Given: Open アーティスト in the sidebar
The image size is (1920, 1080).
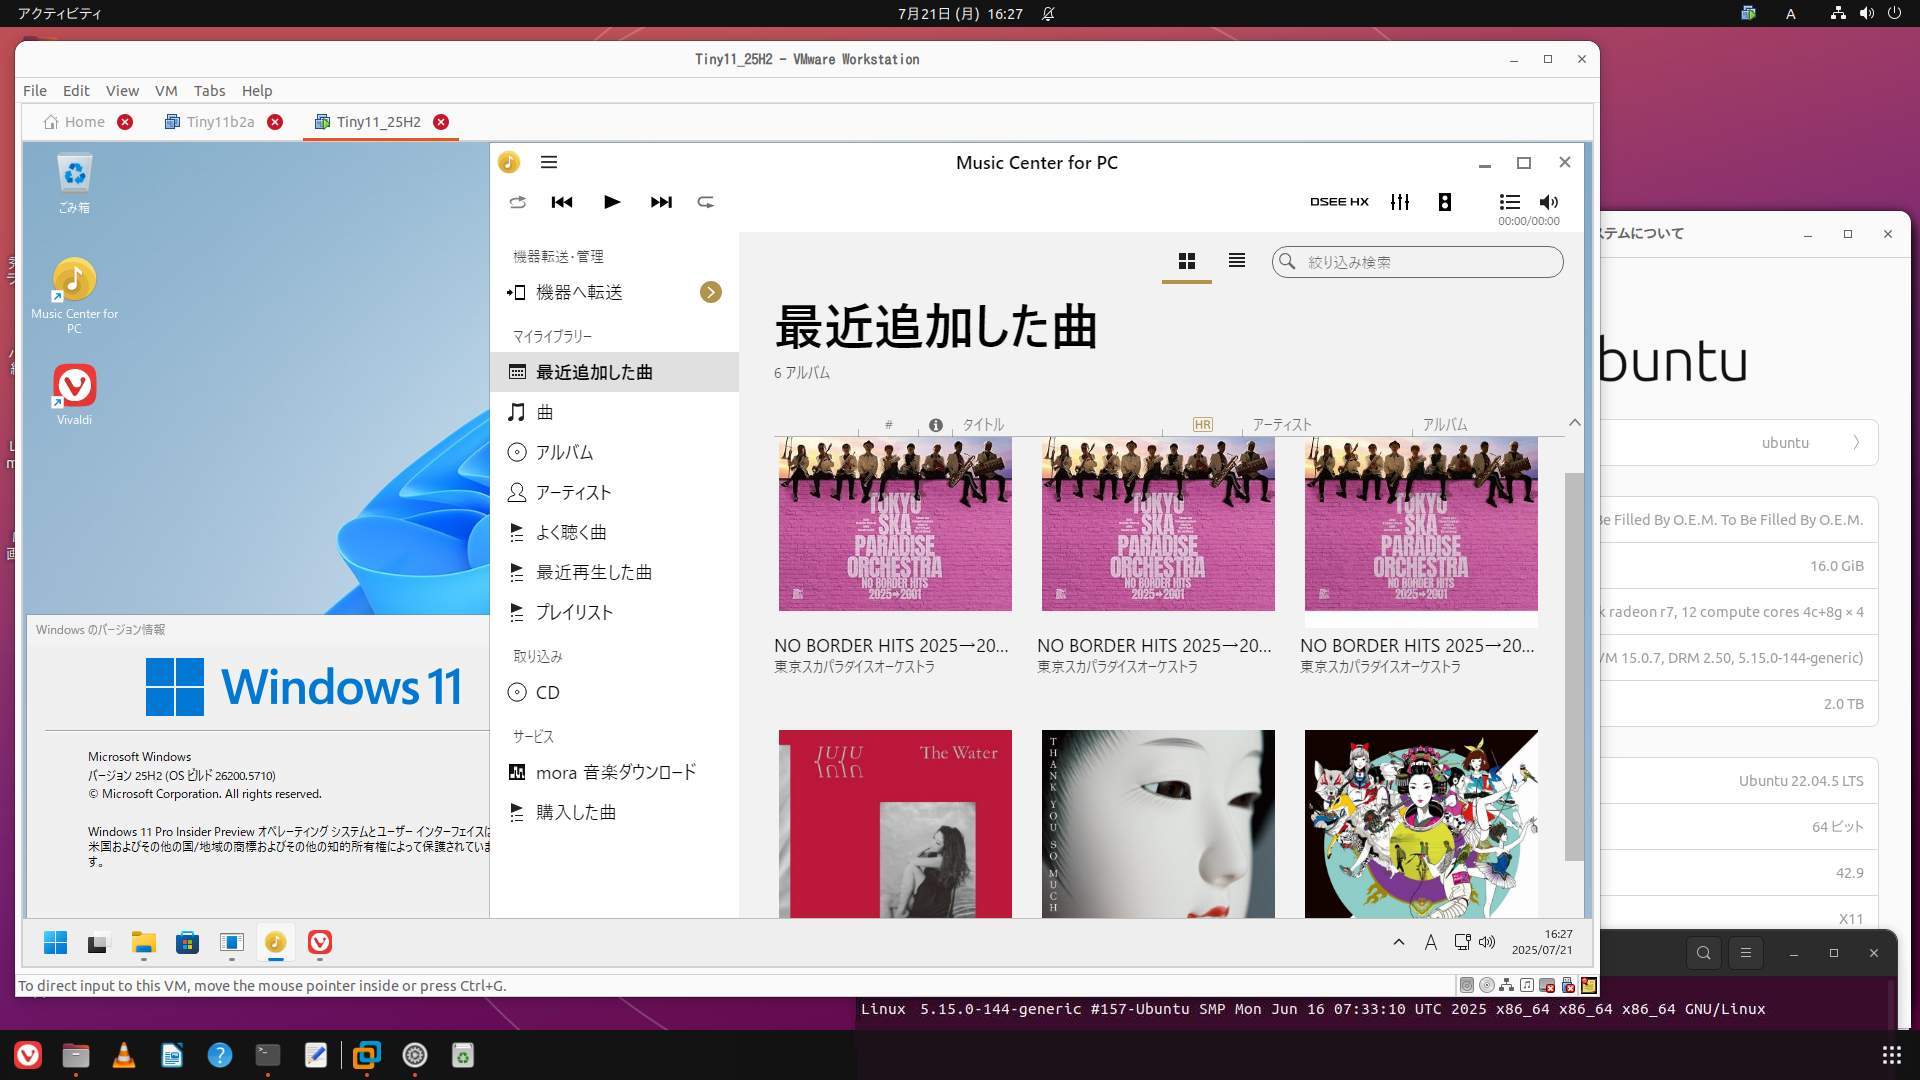Looking at the screenshot, I should pos(614,492).
